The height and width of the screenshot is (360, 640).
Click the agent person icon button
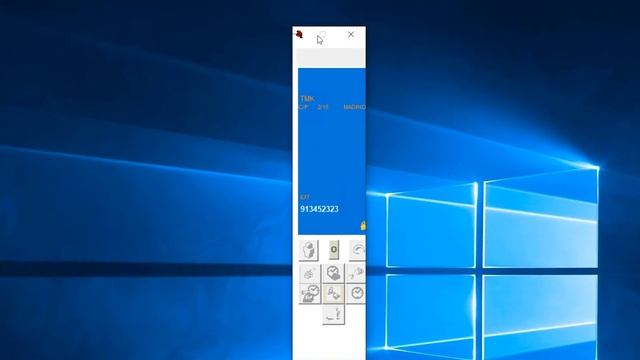(309, 250)
